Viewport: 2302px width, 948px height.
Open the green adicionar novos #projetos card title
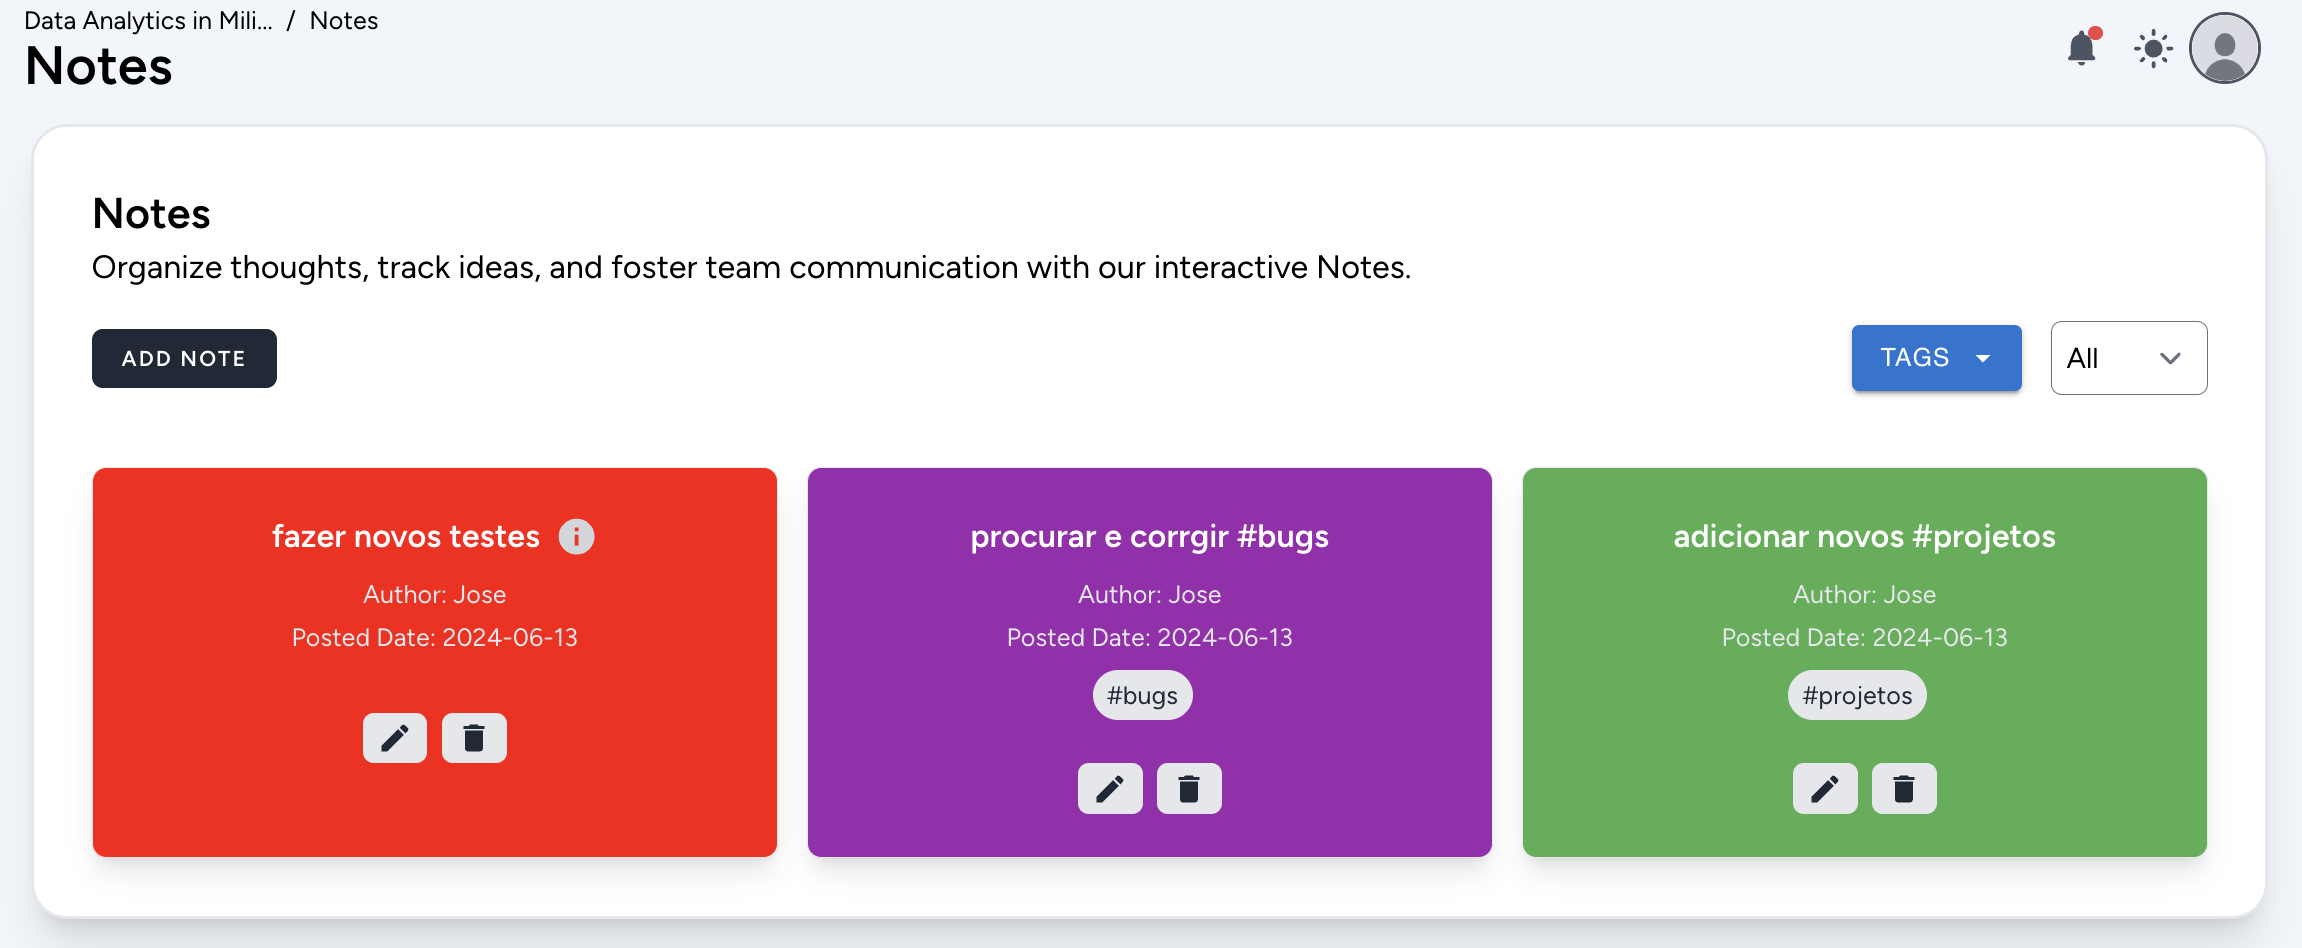[1865, 537]
